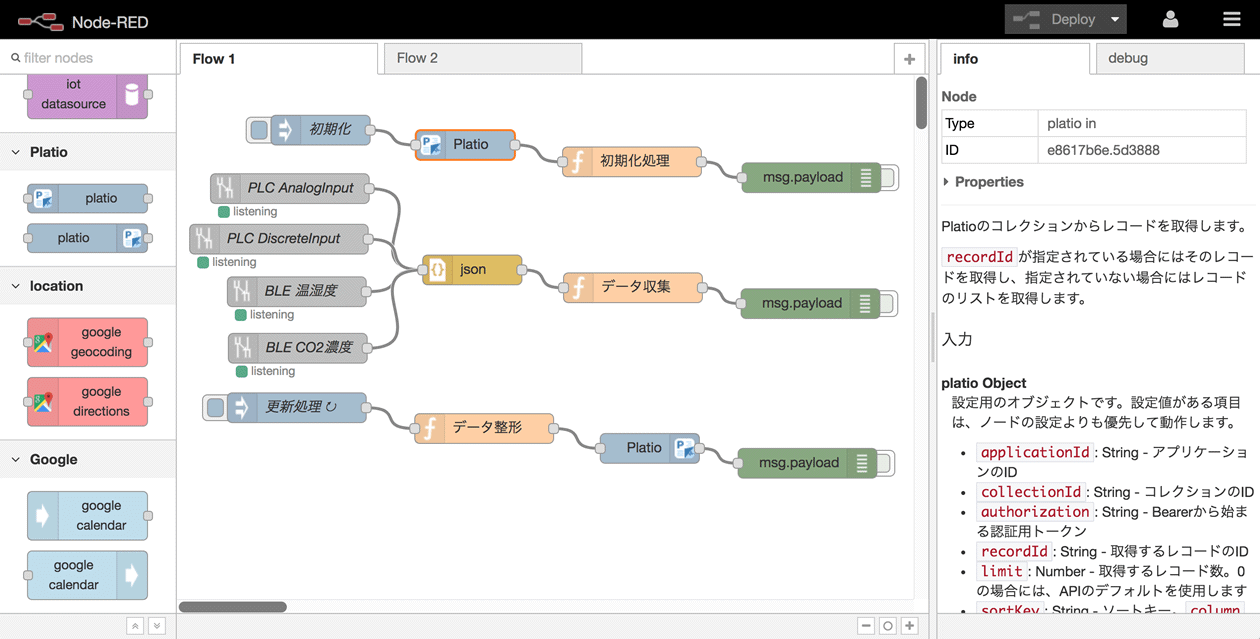Viewport: 1260px width, 639px height.
Task: Click the Deploy button
Action: pos(1060,19)
